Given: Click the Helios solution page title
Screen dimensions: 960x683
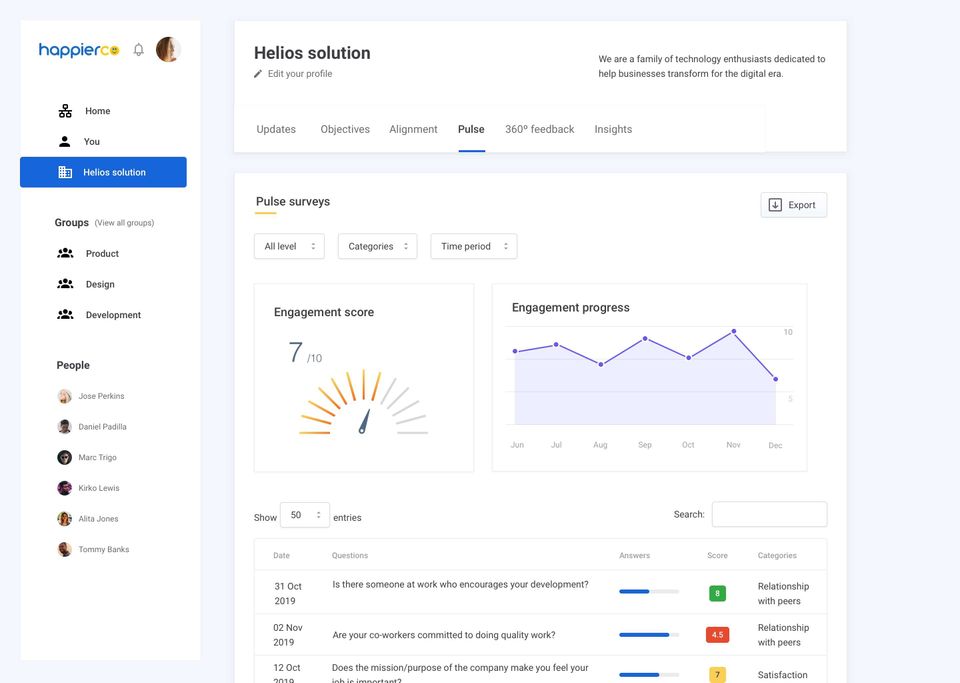Looking at the screenshot, I should pyautogui.click(x=312, y=53).
